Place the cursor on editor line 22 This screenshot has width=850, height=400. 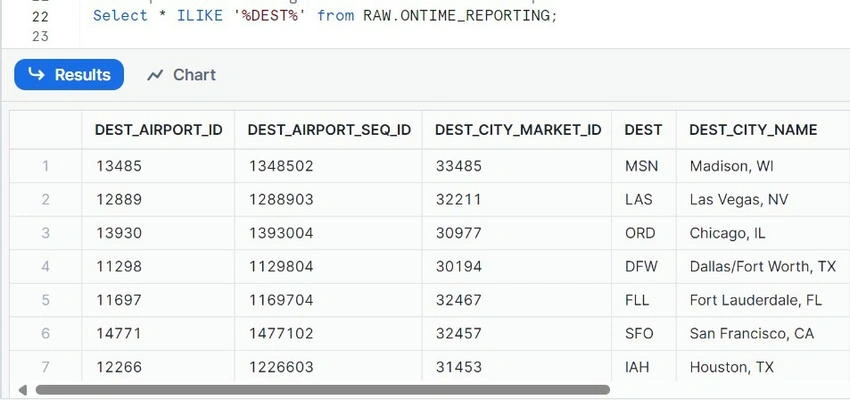[x=325, y=16]
